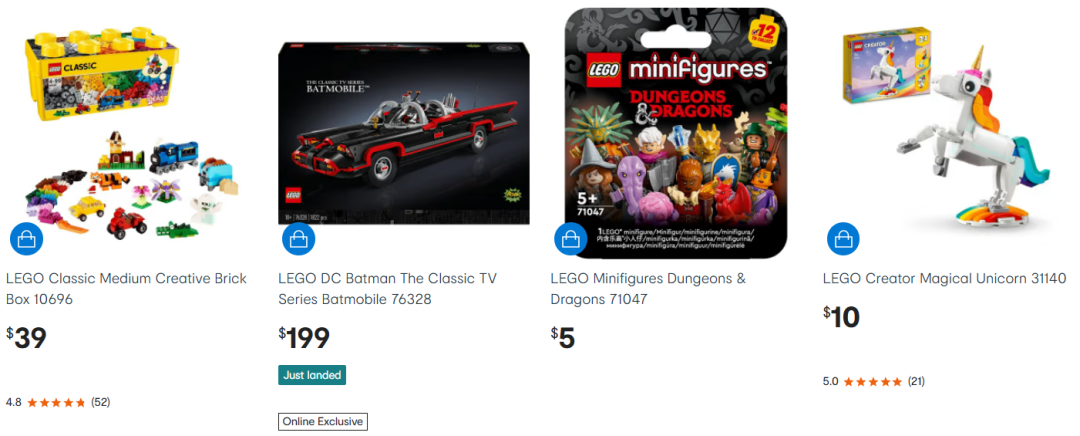This screenshot has width=1080, height=436.
Task: Click the Just landed badge
Action: click(312, 375)
